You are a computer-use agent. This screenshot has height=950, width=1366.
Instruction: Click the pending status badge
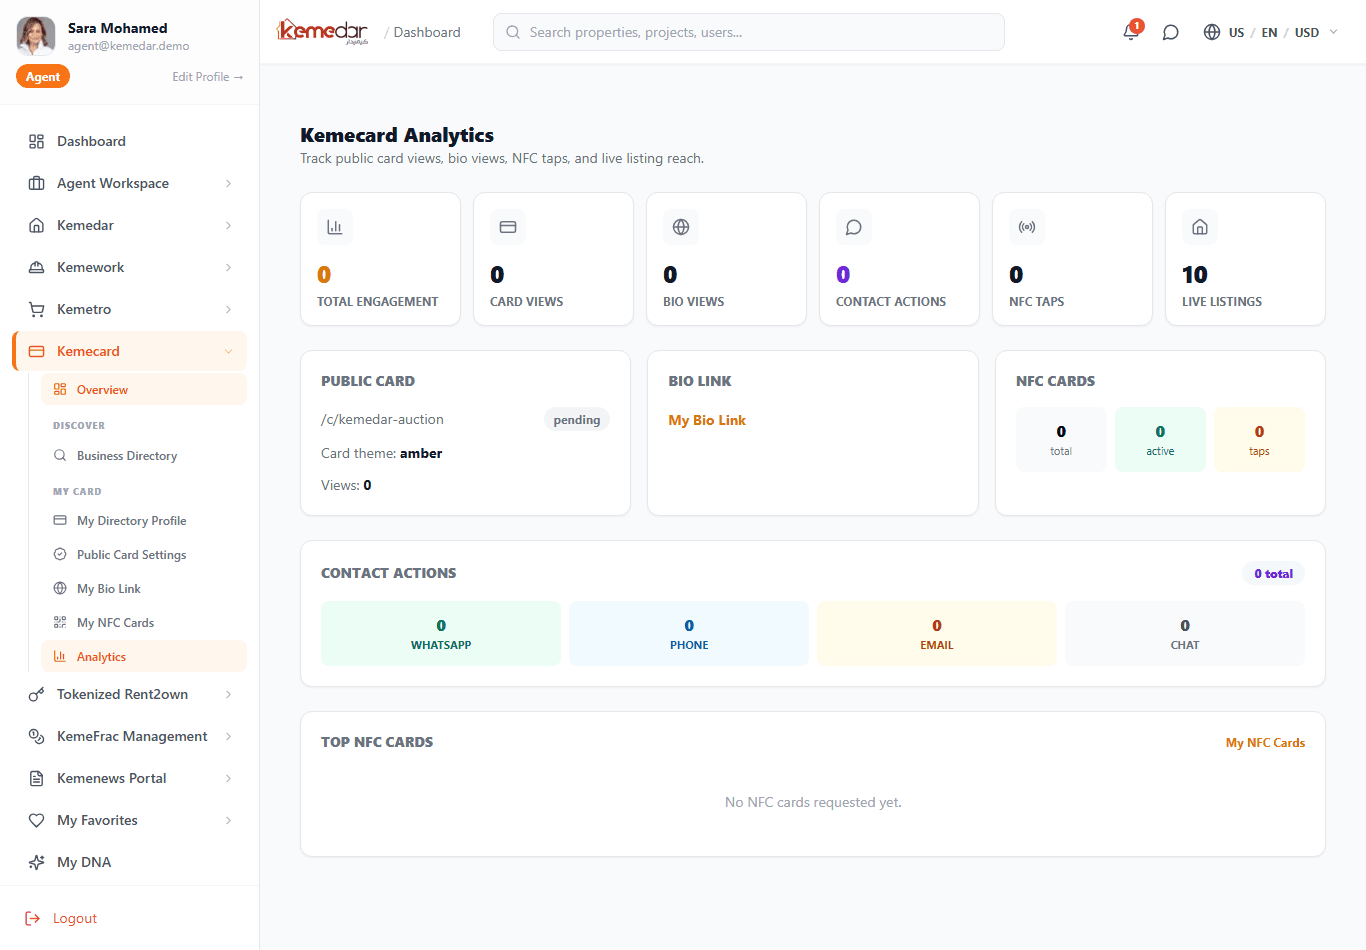577,420
